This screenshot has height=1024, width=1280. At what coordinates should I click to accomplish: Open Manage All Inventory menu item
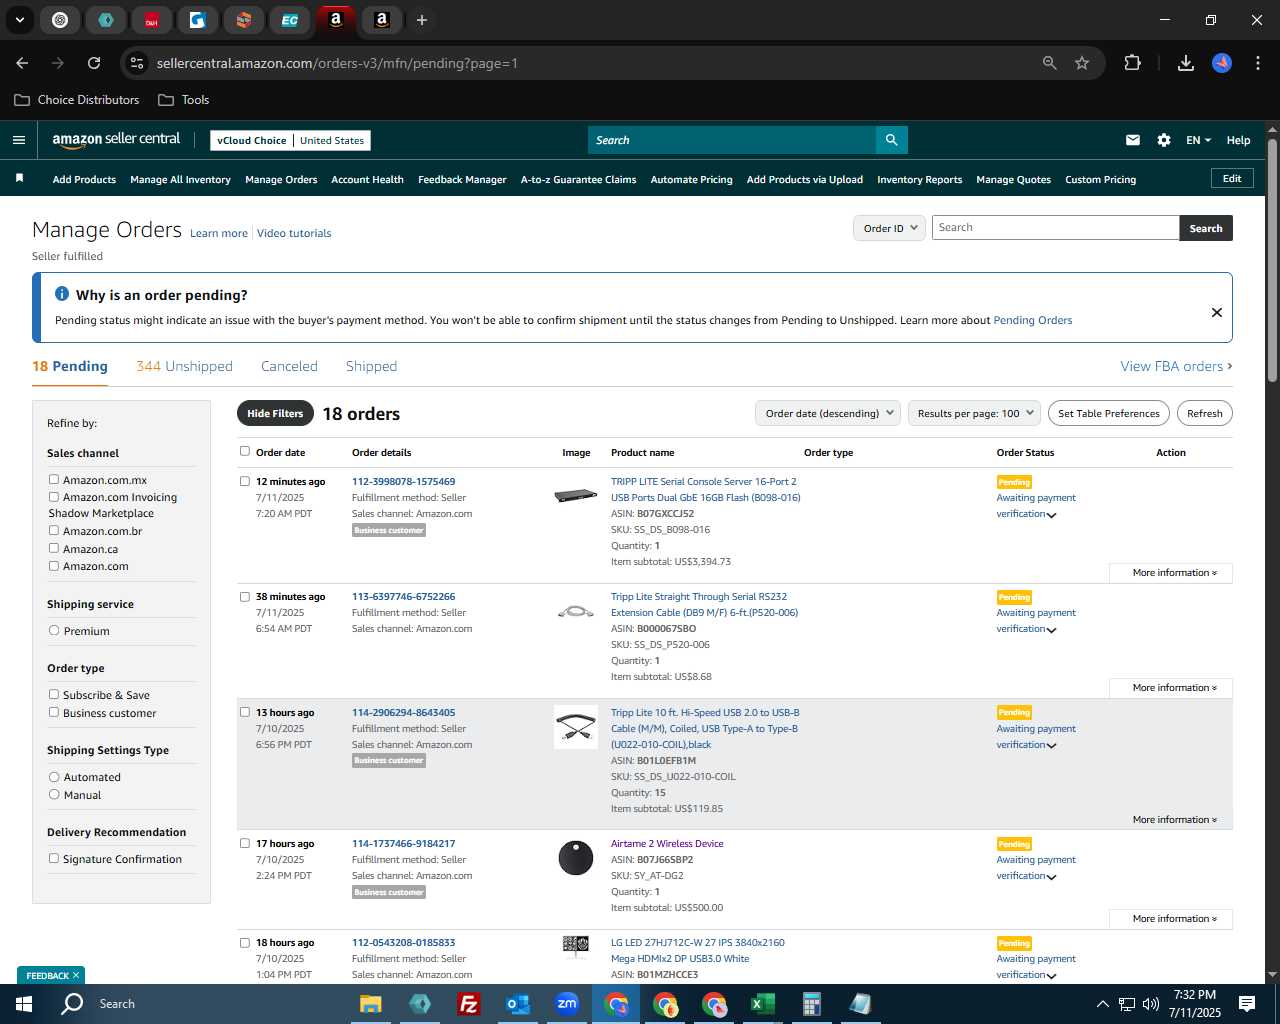point(180,180)
